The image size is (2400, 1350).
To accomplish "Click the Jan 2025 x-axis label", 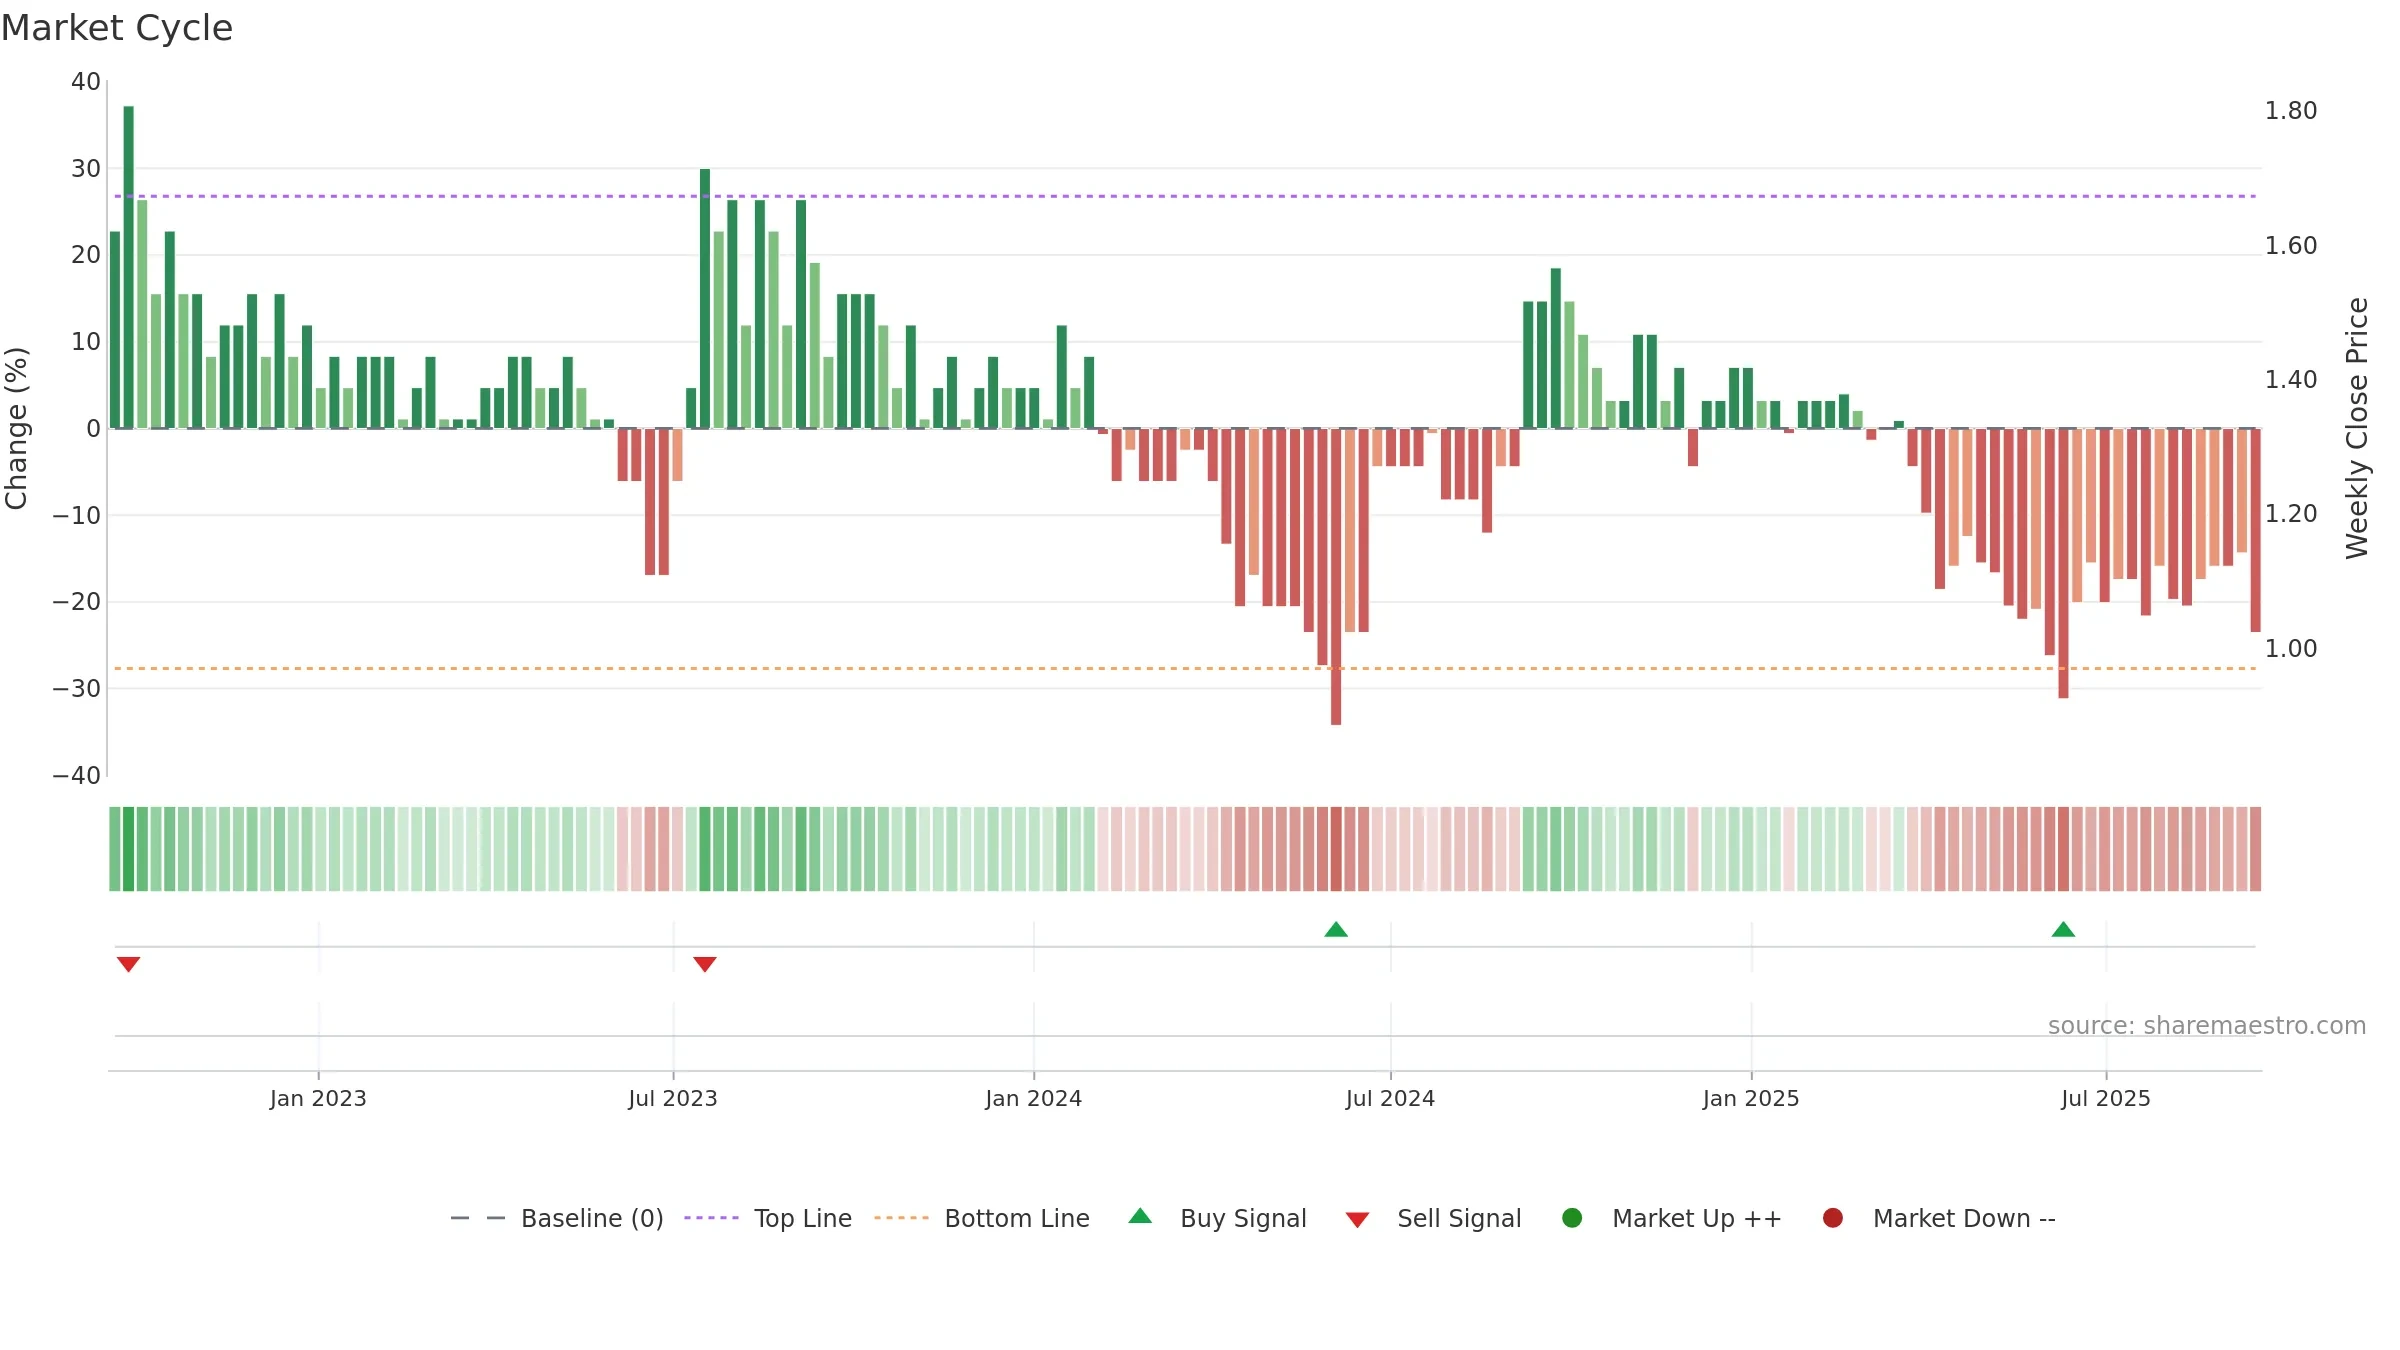I will pos(1751,1099).
